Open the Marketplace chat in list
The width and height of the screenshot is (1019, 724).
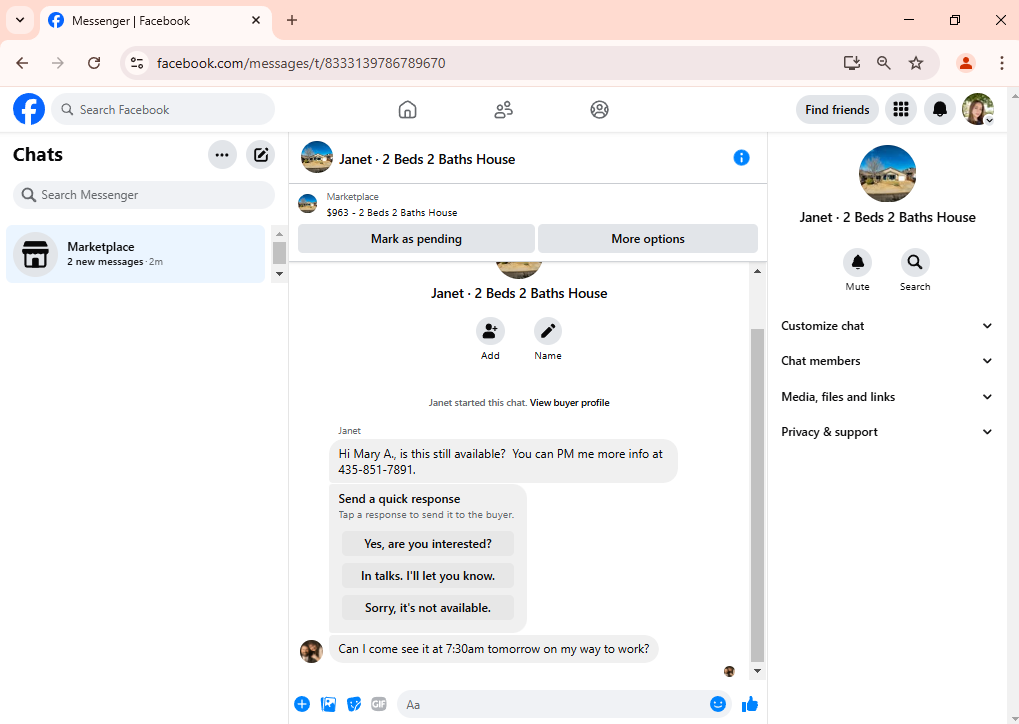136,254
